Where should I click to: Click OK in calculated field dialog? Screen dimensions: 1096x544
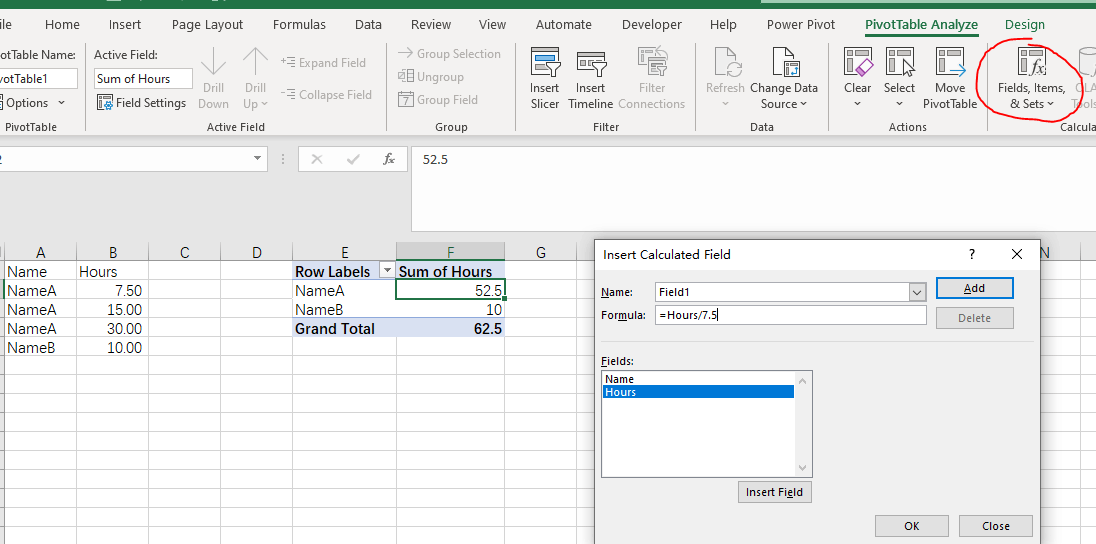pyautogui.click(x=911, y=526)
